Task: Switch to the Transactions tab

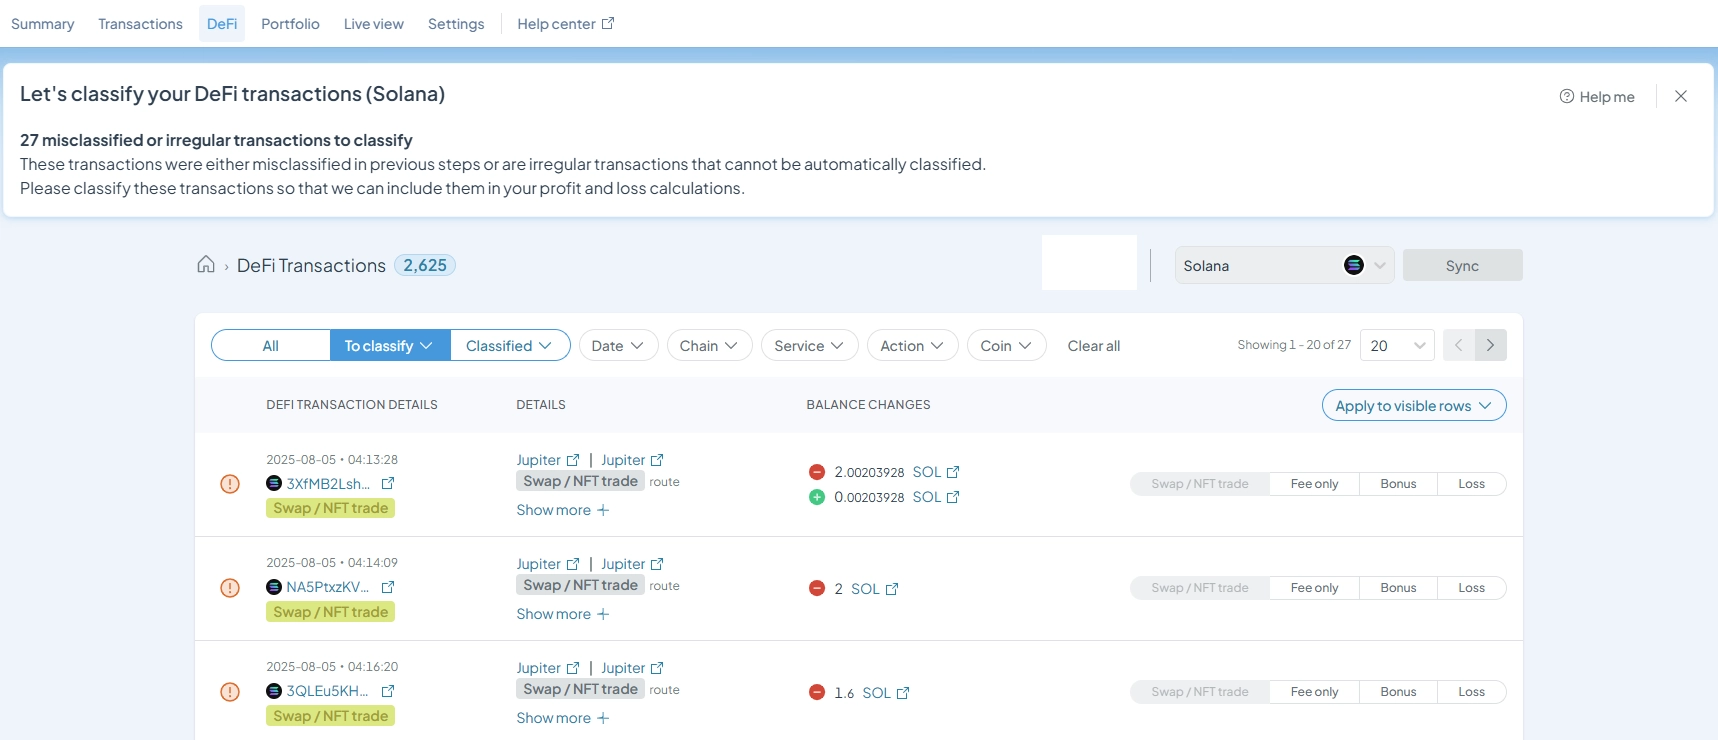Action: [x=140, y=24]
